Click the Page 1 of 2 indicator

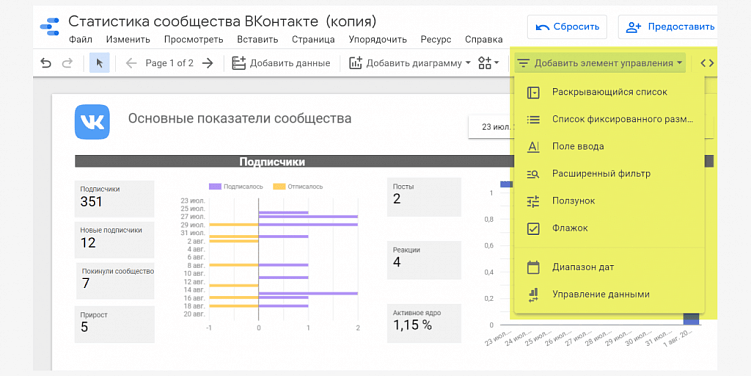pos(169,63)
